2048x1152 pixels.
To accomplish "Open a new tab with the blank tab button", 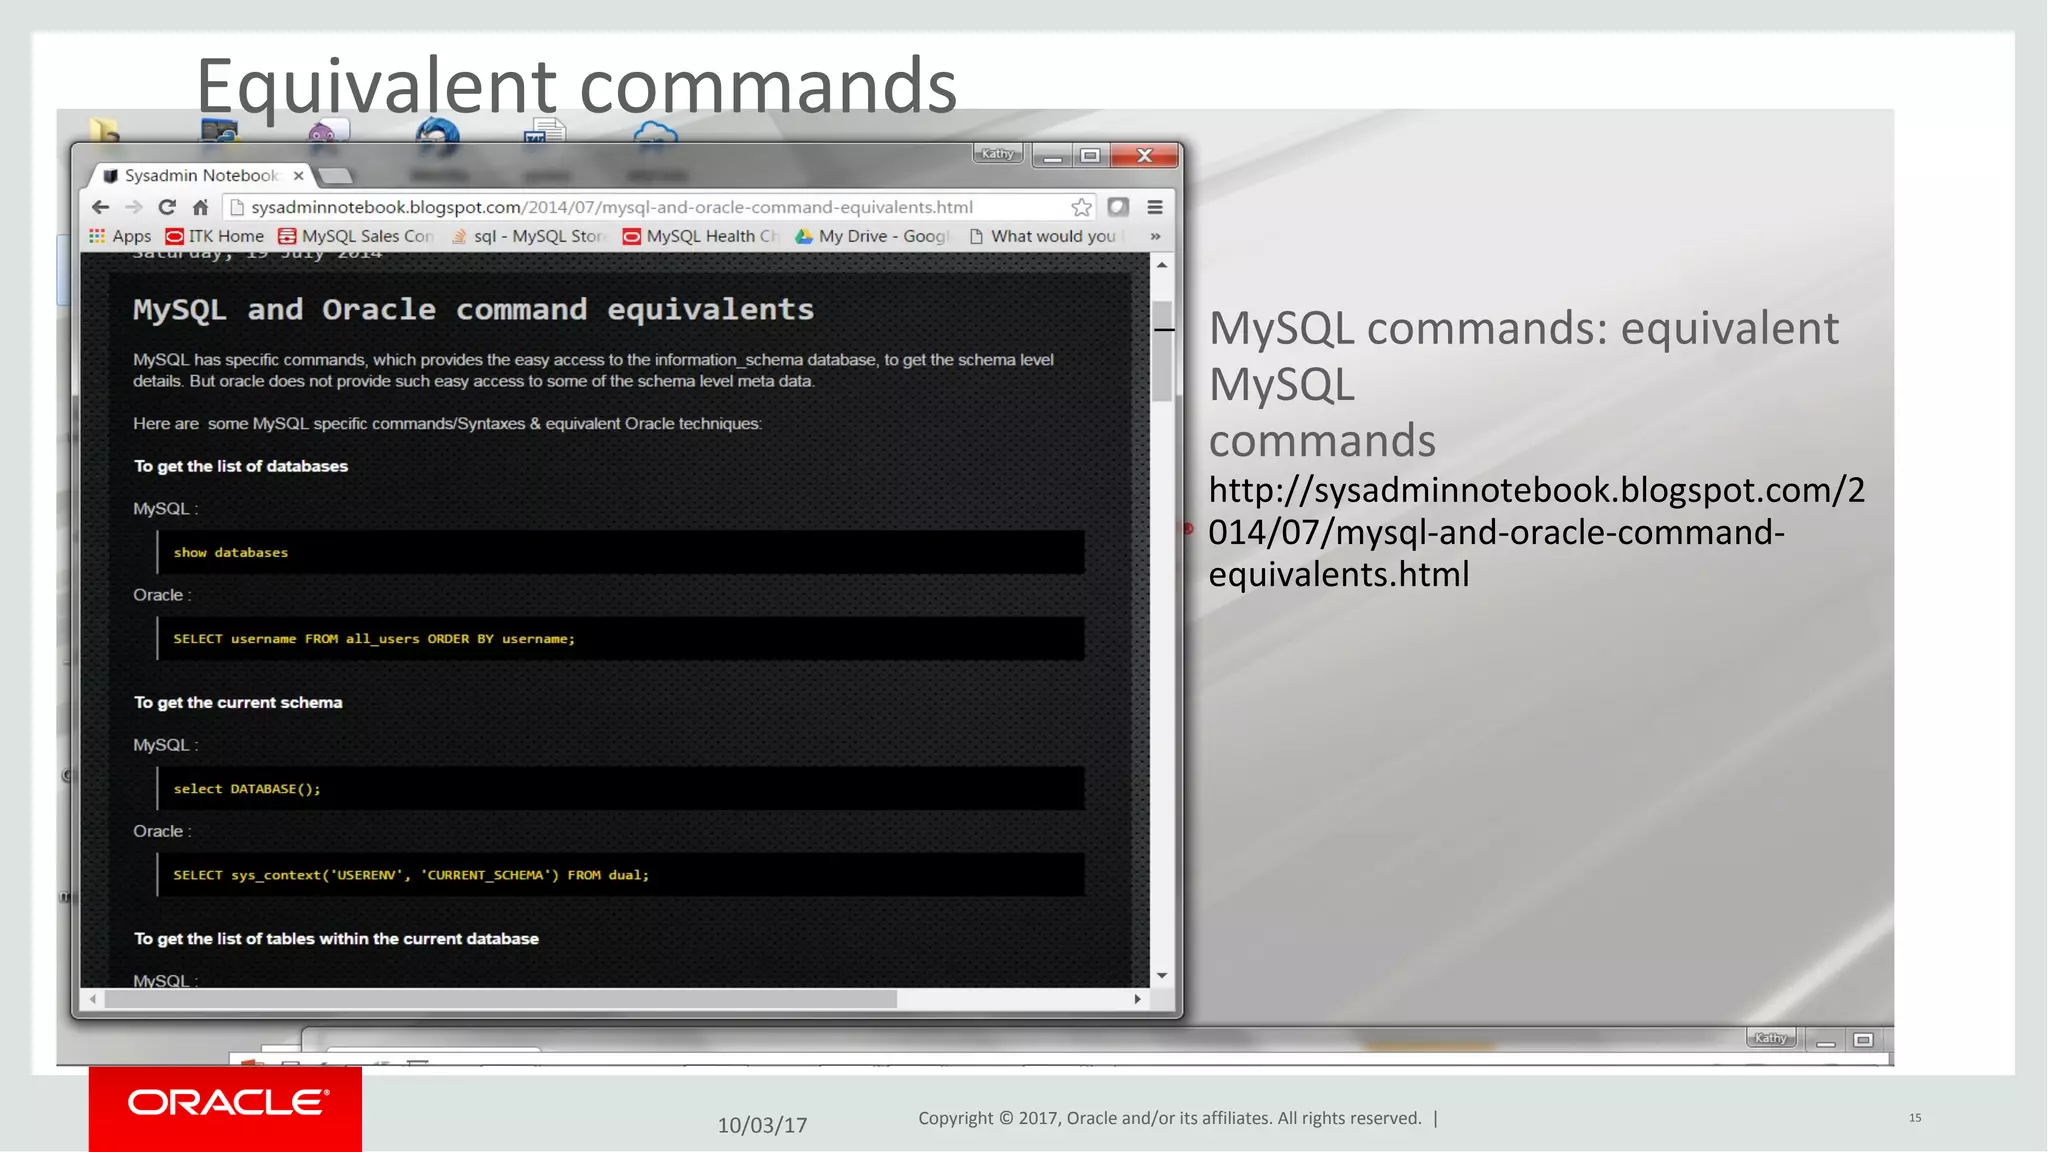I will pyautogui.click(x=336, y=176).
